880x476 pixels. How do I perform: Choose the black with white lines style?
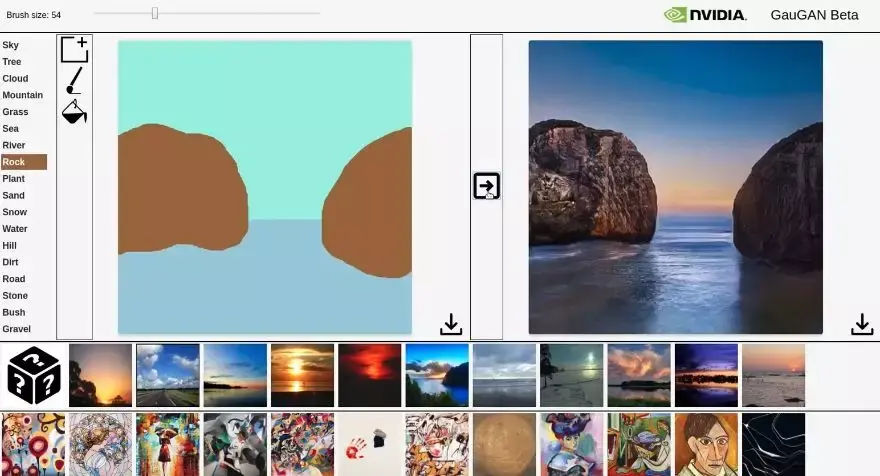(774, 445)
